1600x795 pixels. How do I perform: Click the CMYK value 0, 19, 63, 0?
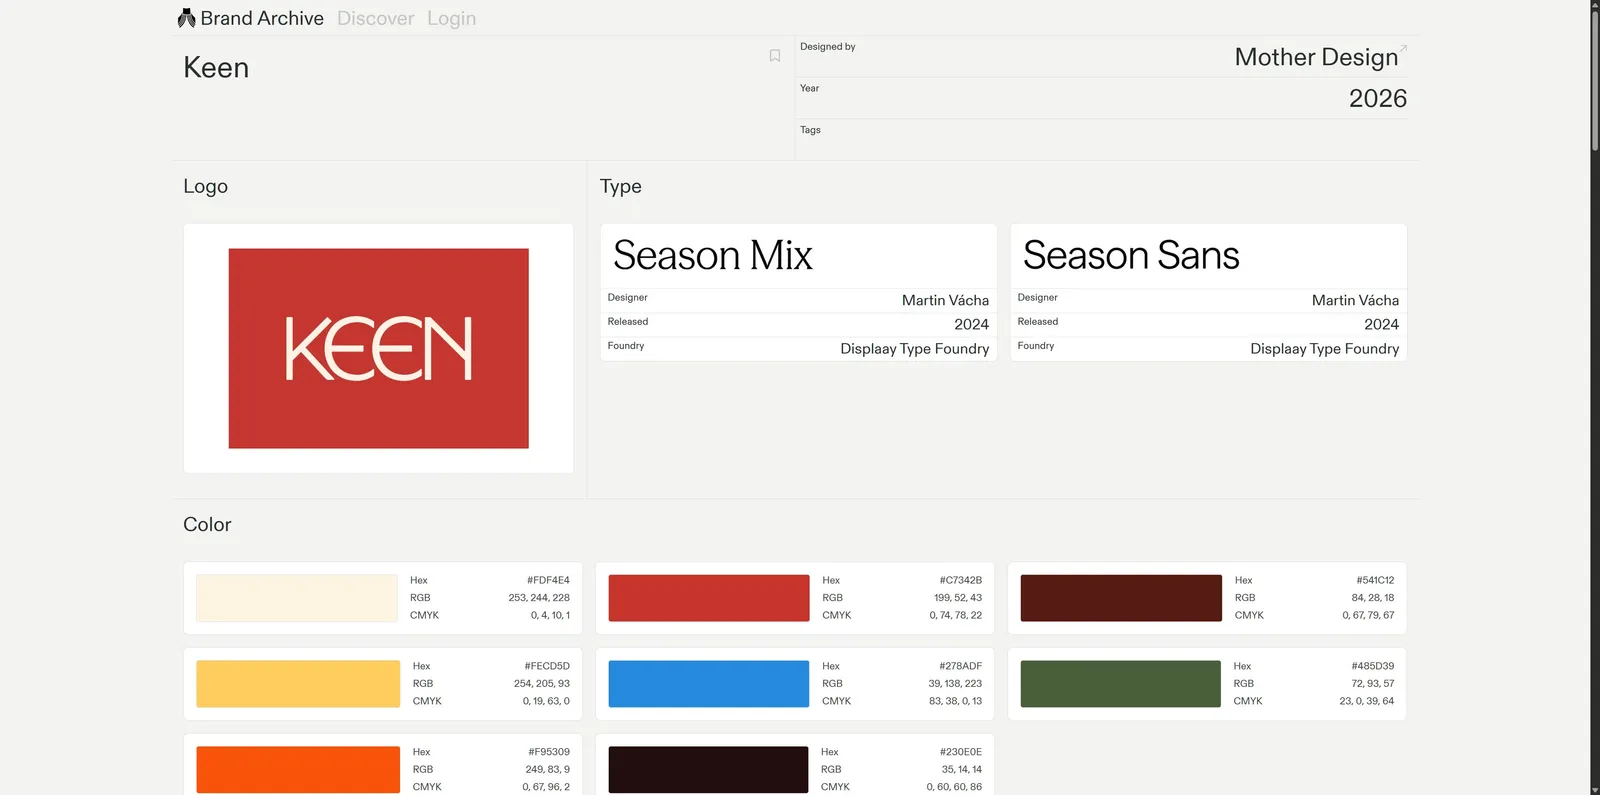tap(546, 701)
